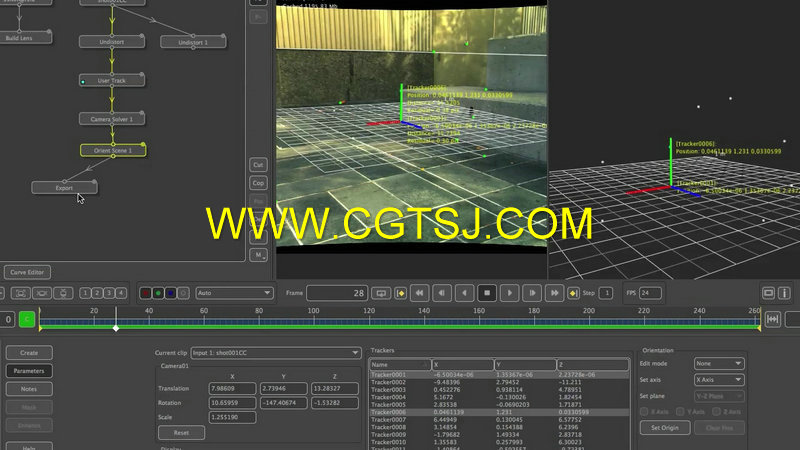Open the Curve Editor
Viewport: 800px width, 450px height.
[27, 272]
